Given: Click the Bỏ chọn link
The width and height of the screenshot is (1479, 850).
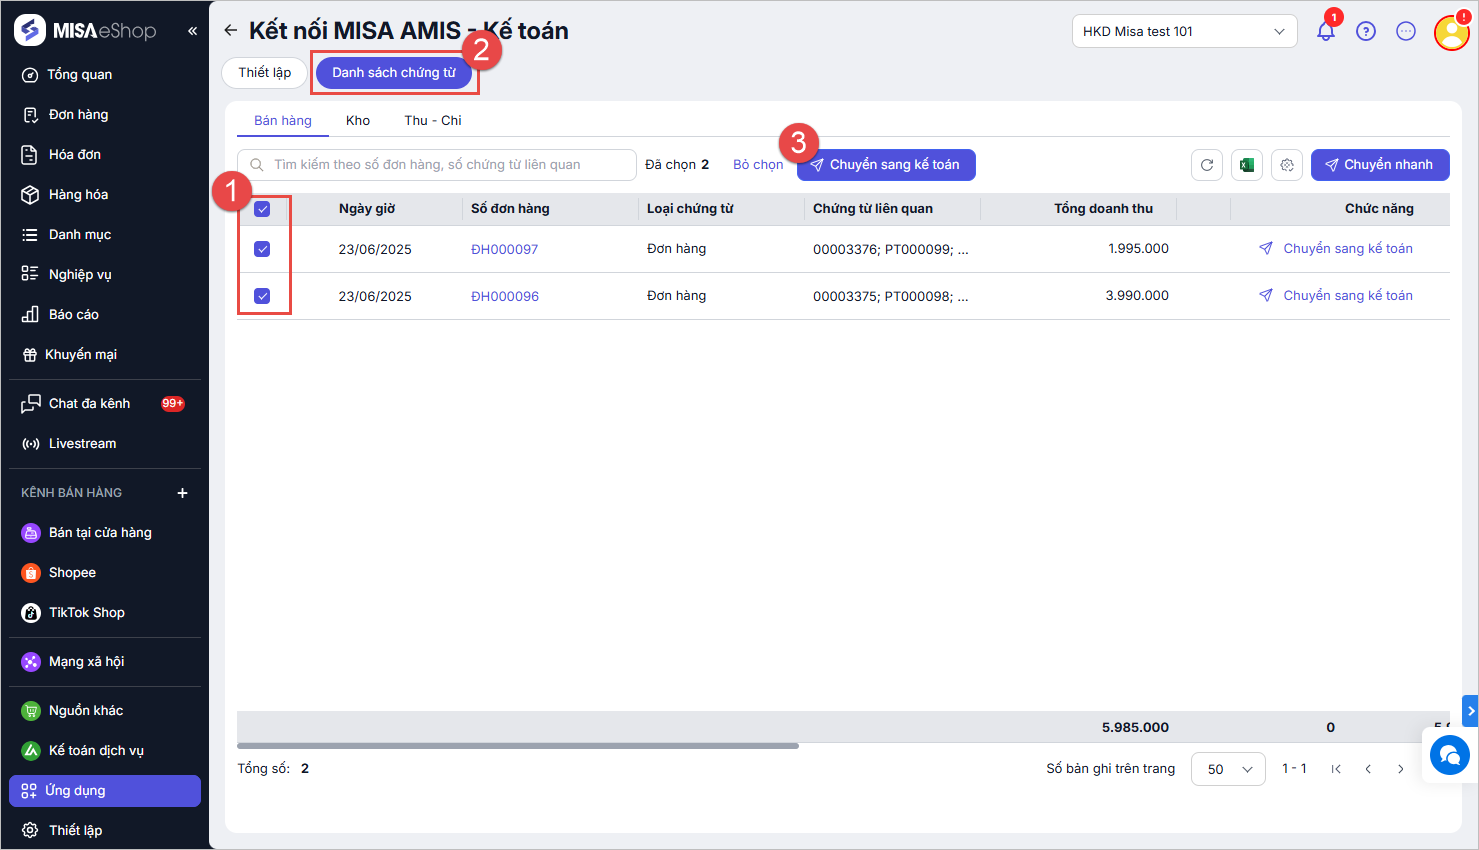Looking at the screenshot, I should [x=757, y=165].
